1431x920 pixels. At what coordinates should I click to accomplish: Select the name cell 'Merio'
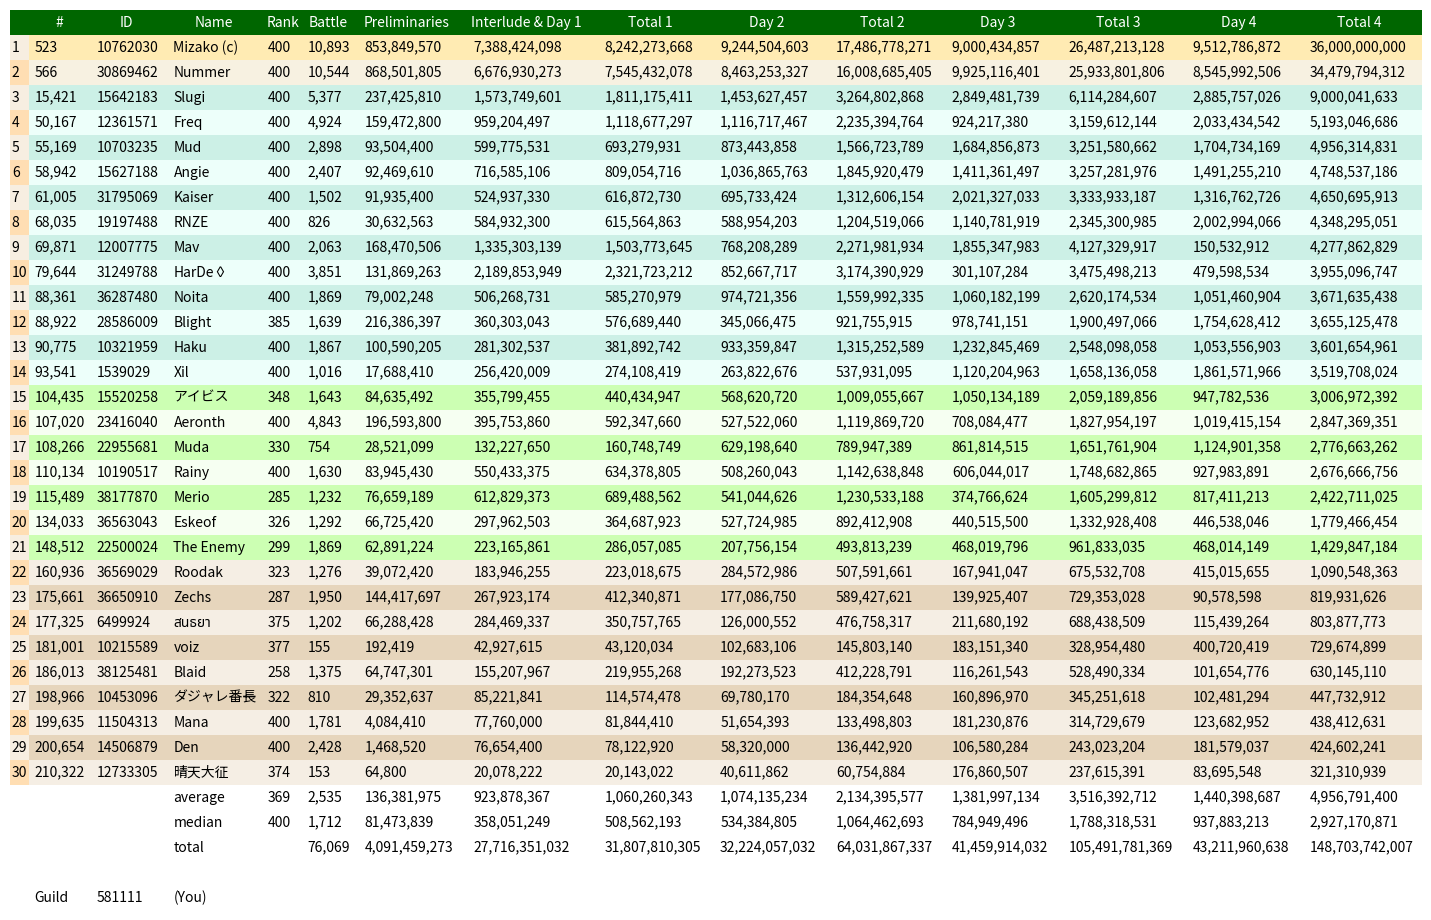click(191, 497)
